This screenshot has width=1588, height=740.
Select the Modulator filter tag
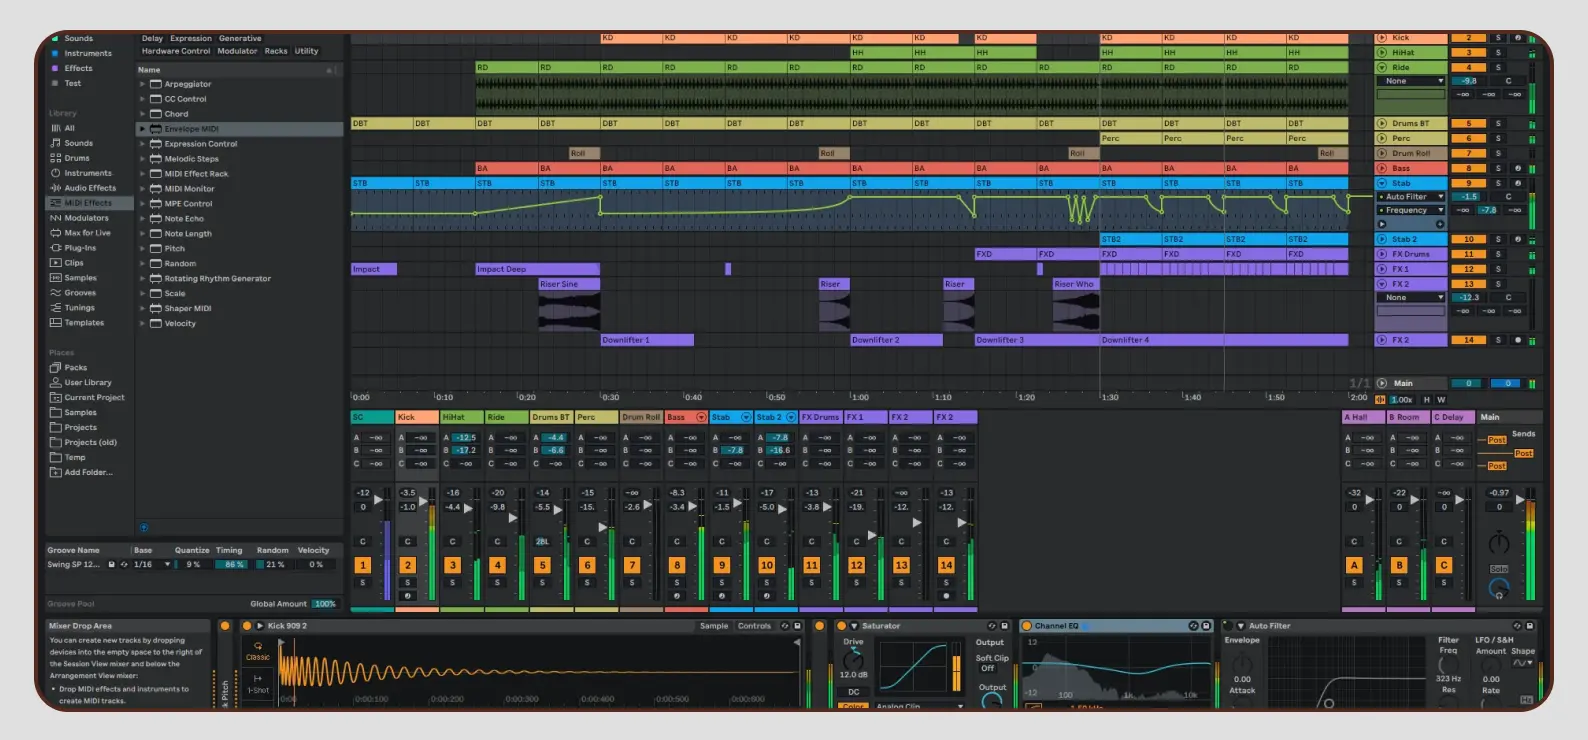point(237,51)
